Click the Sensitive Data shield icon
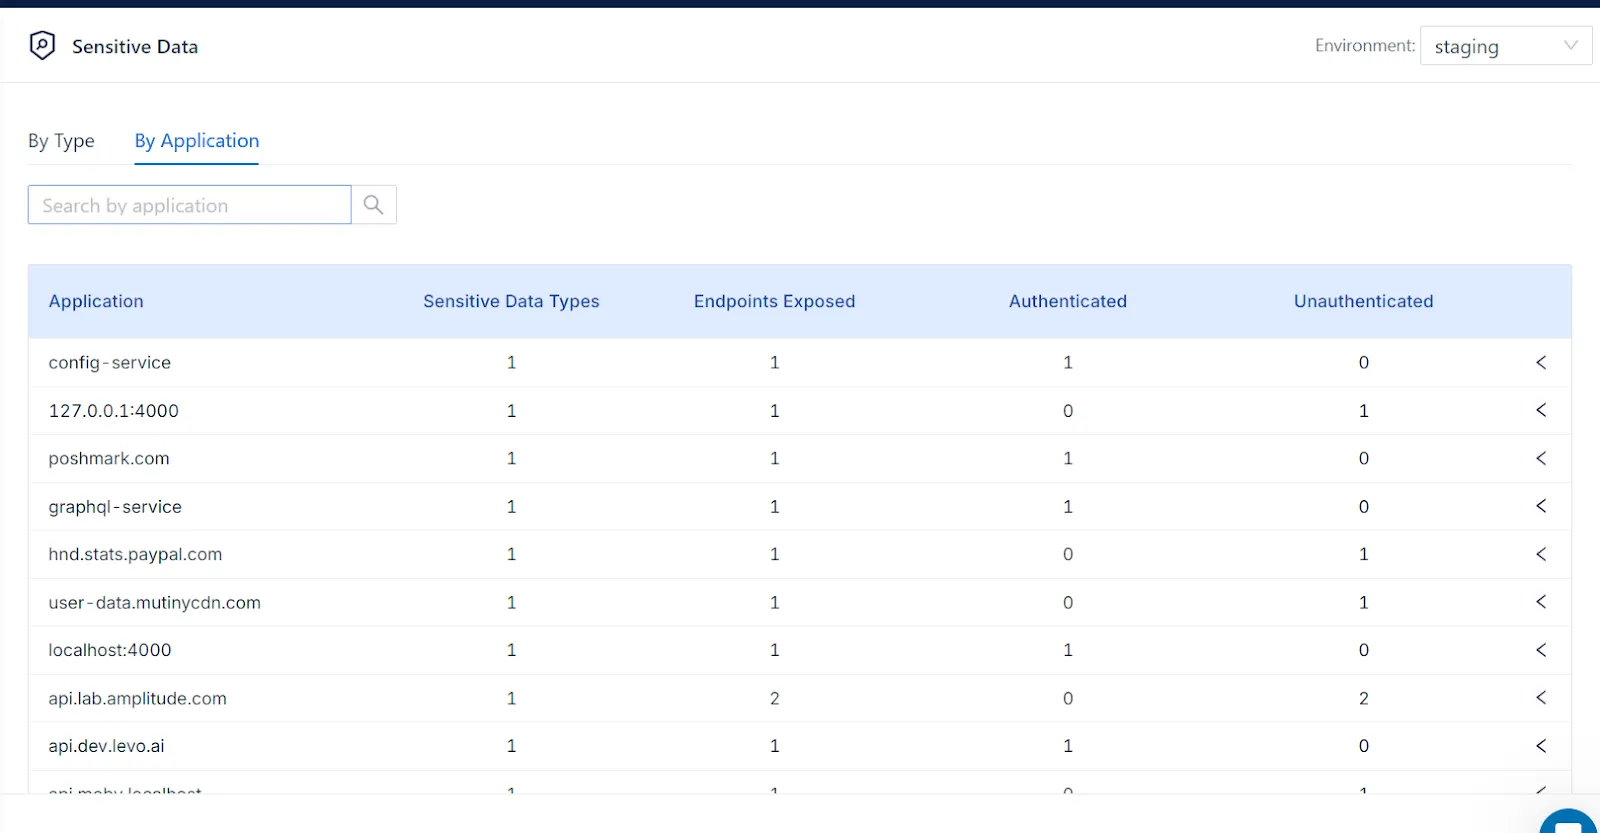The width and height of the screenshot is (1600, 833). click(42, 45)
